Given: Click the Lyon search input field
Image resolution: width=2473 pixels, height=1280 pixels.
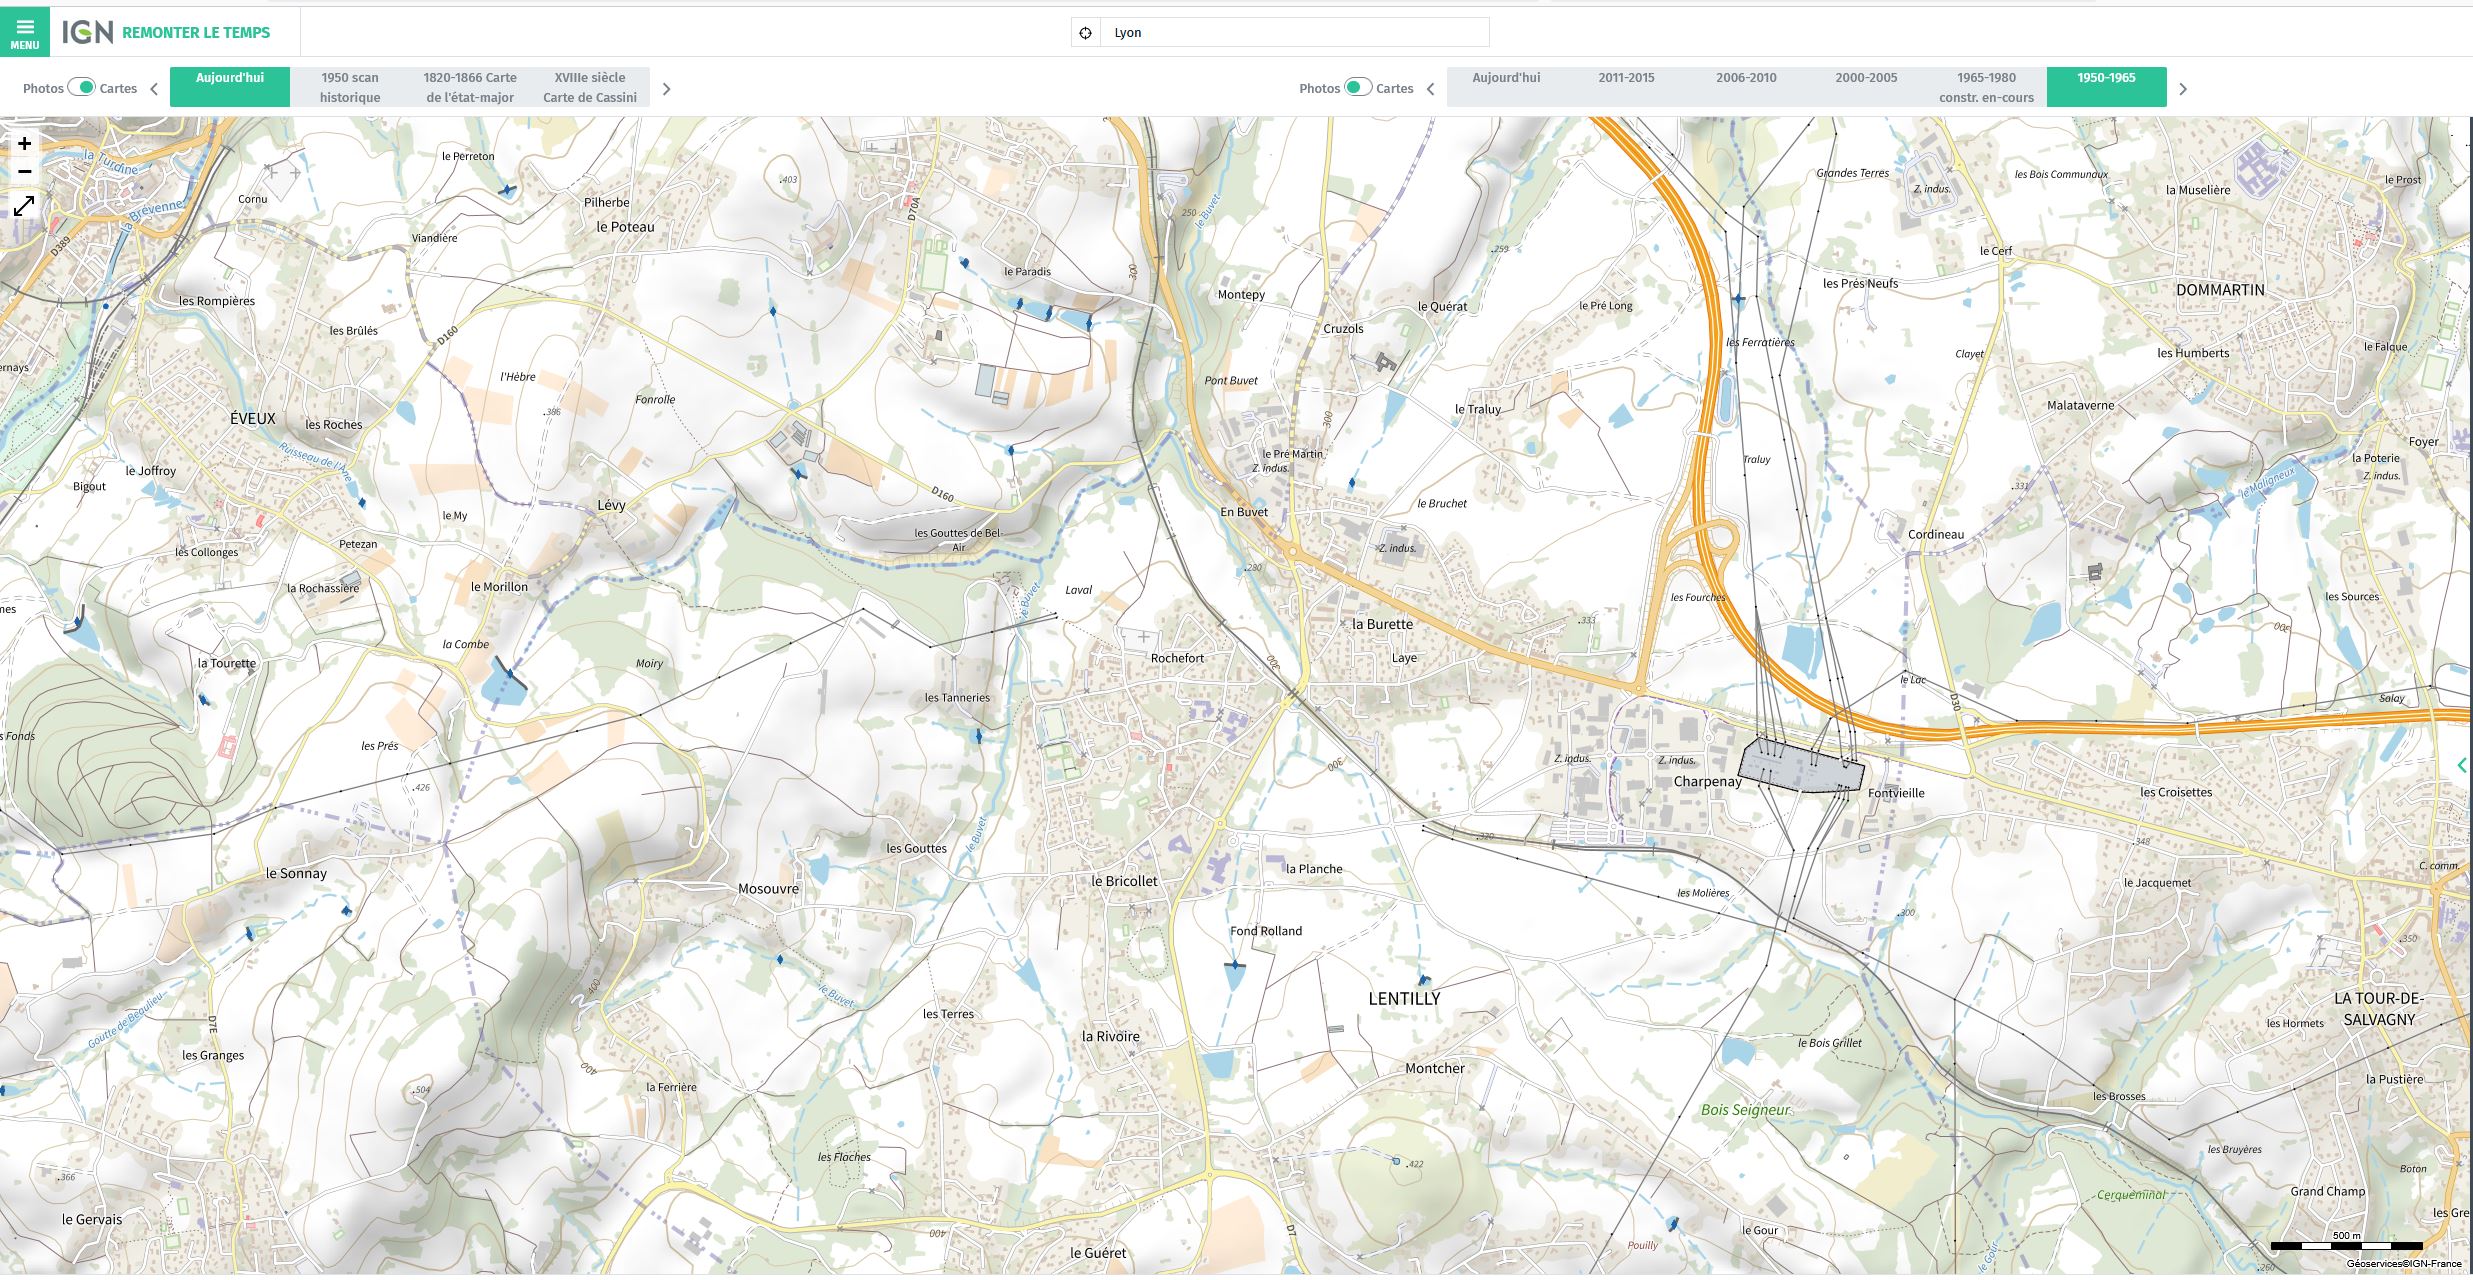Looking at the screenshot, I should pyautogui.click(x=1295, y=33).
